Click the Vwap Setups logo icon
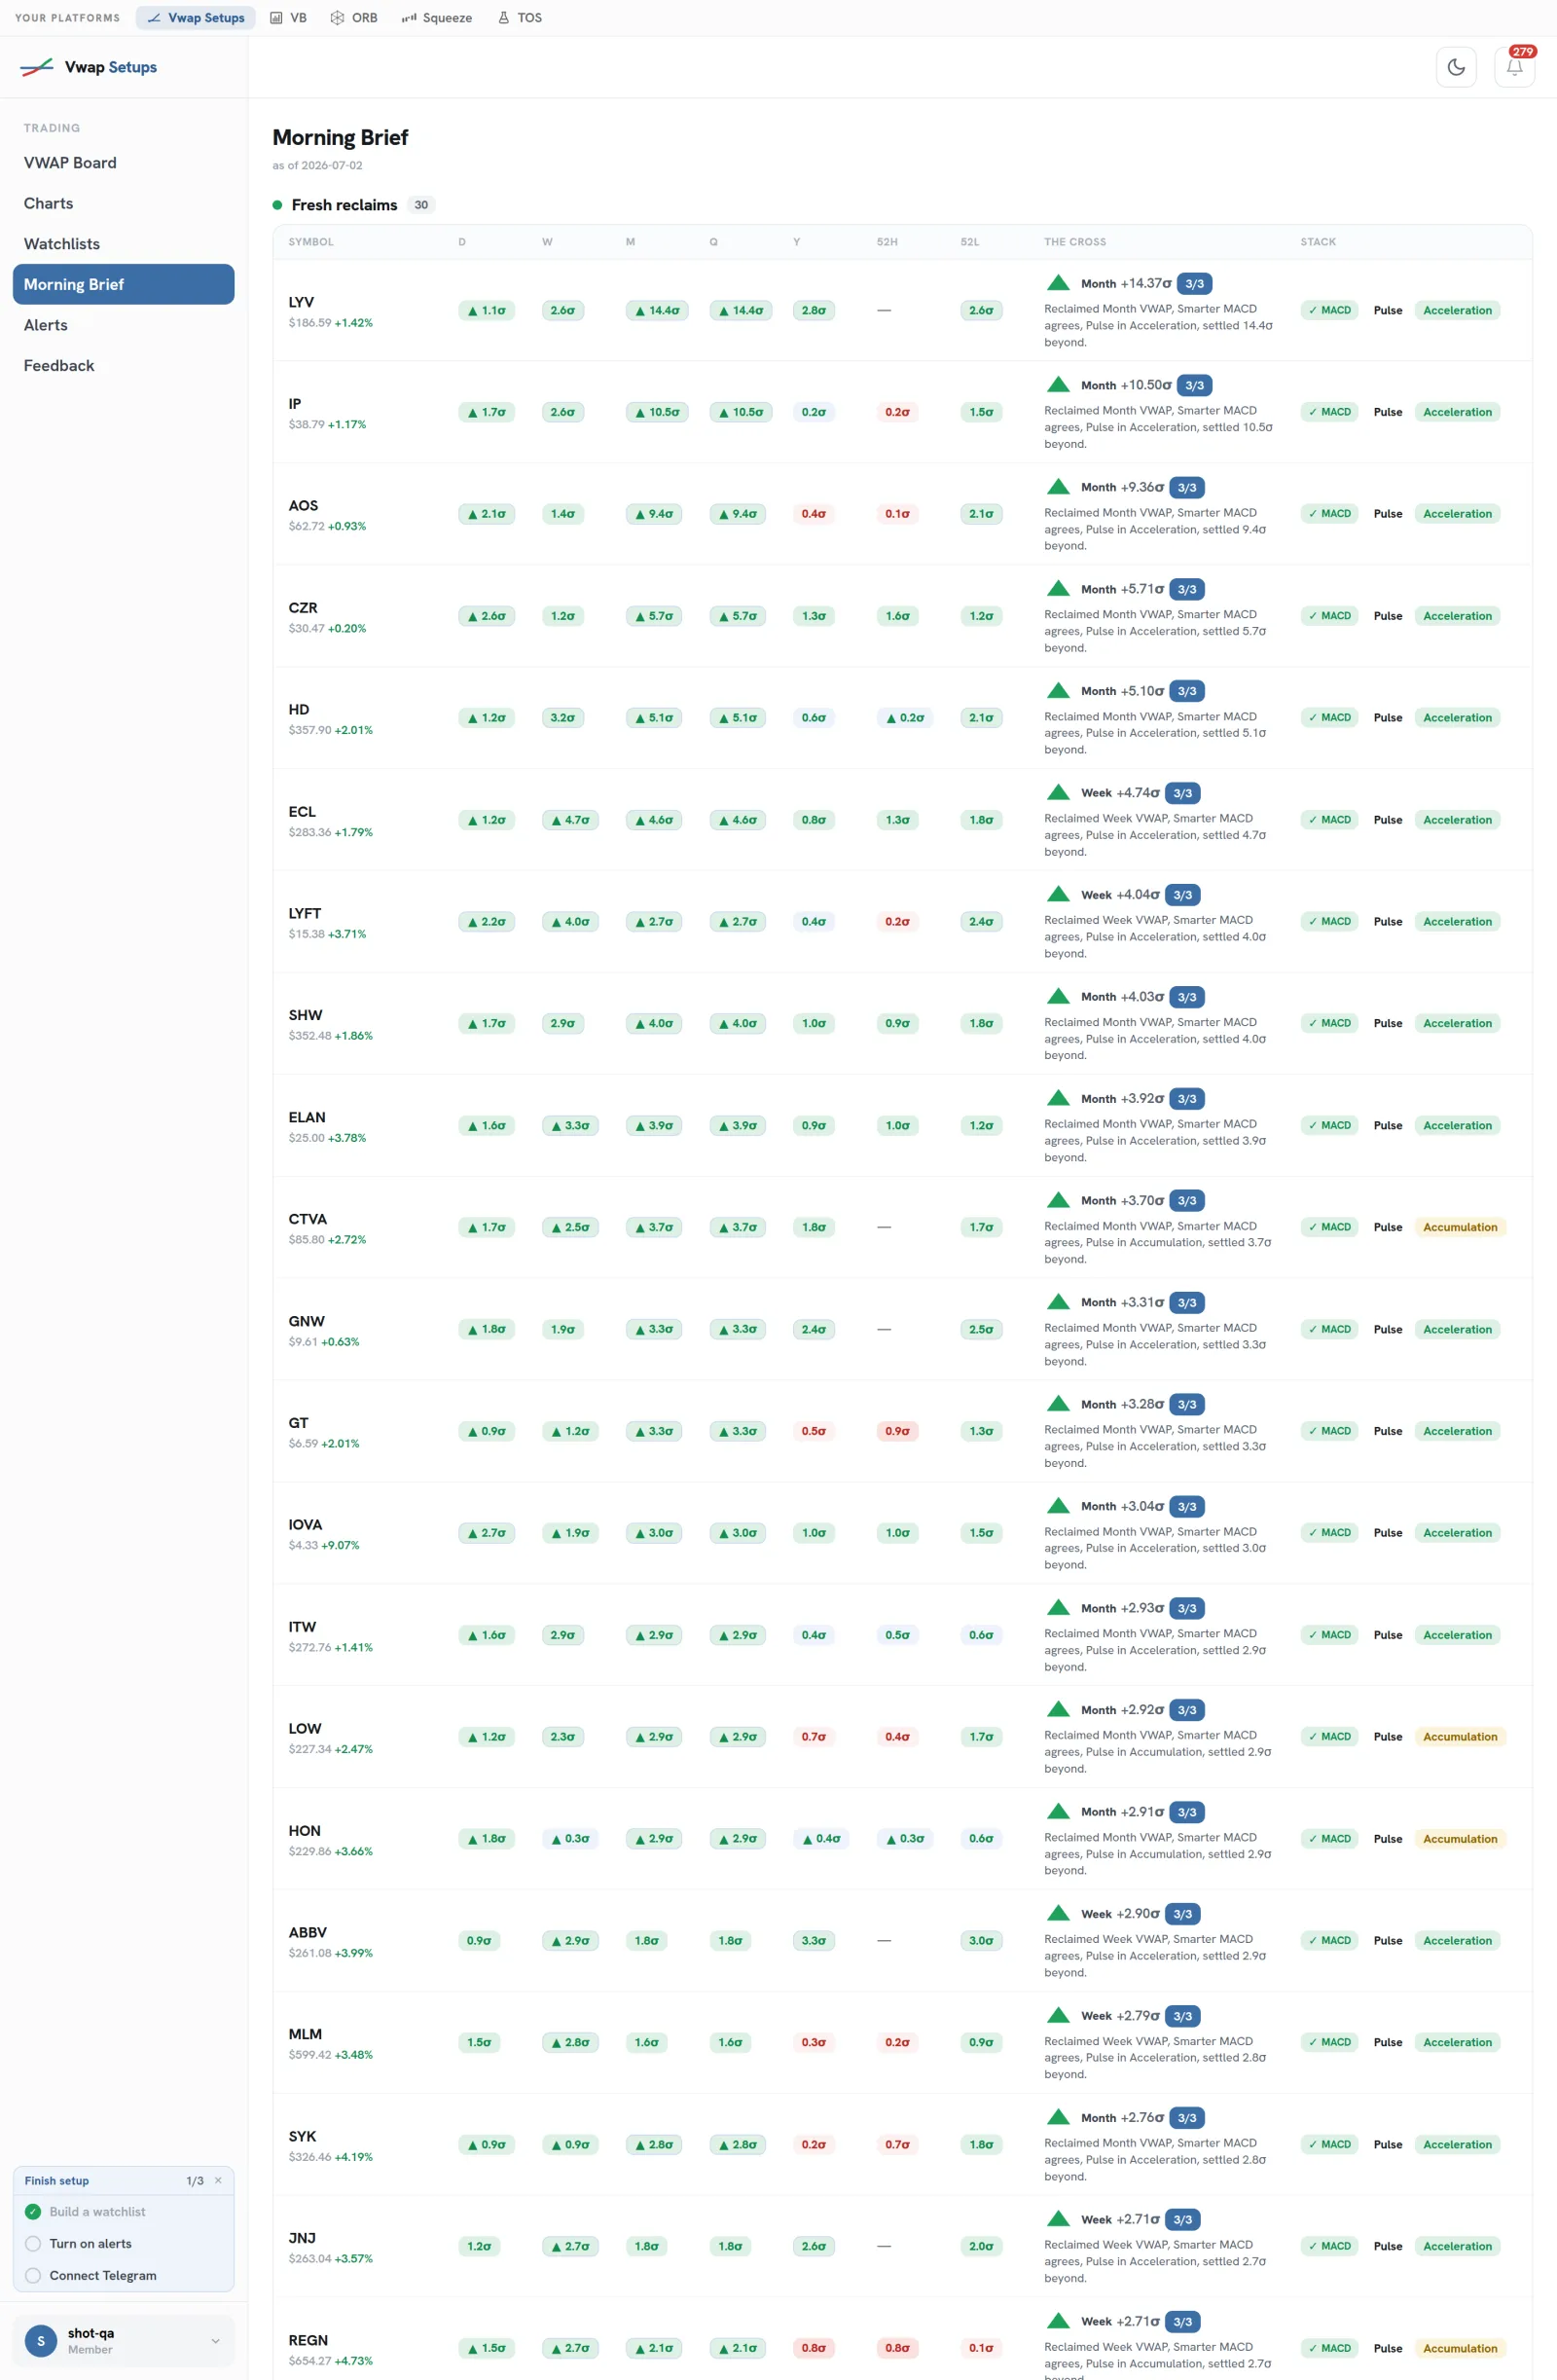Image resolution: width=1557 pixels, height=2380 pixels. pyautogui.click(x=37, y=67)
